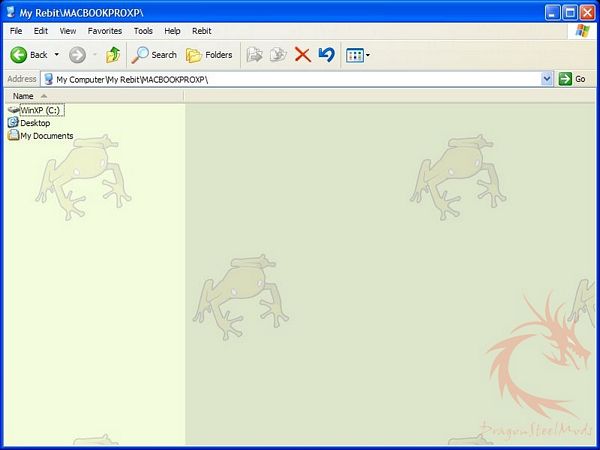Select the WinXP (C:) drive
Viewport: 600px width, 450px height.
pos(40,110)
